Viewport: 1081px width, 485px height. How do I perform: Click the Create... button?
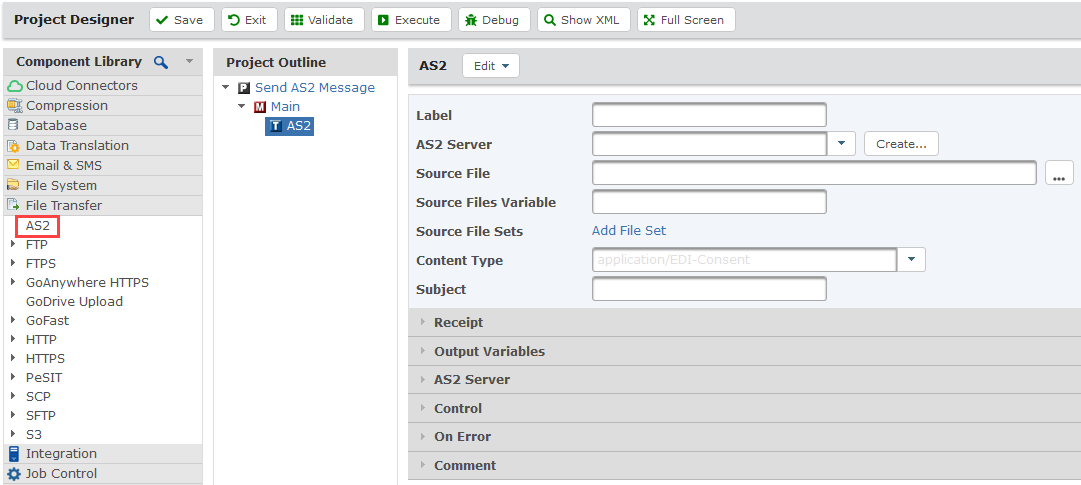[901, 144]
